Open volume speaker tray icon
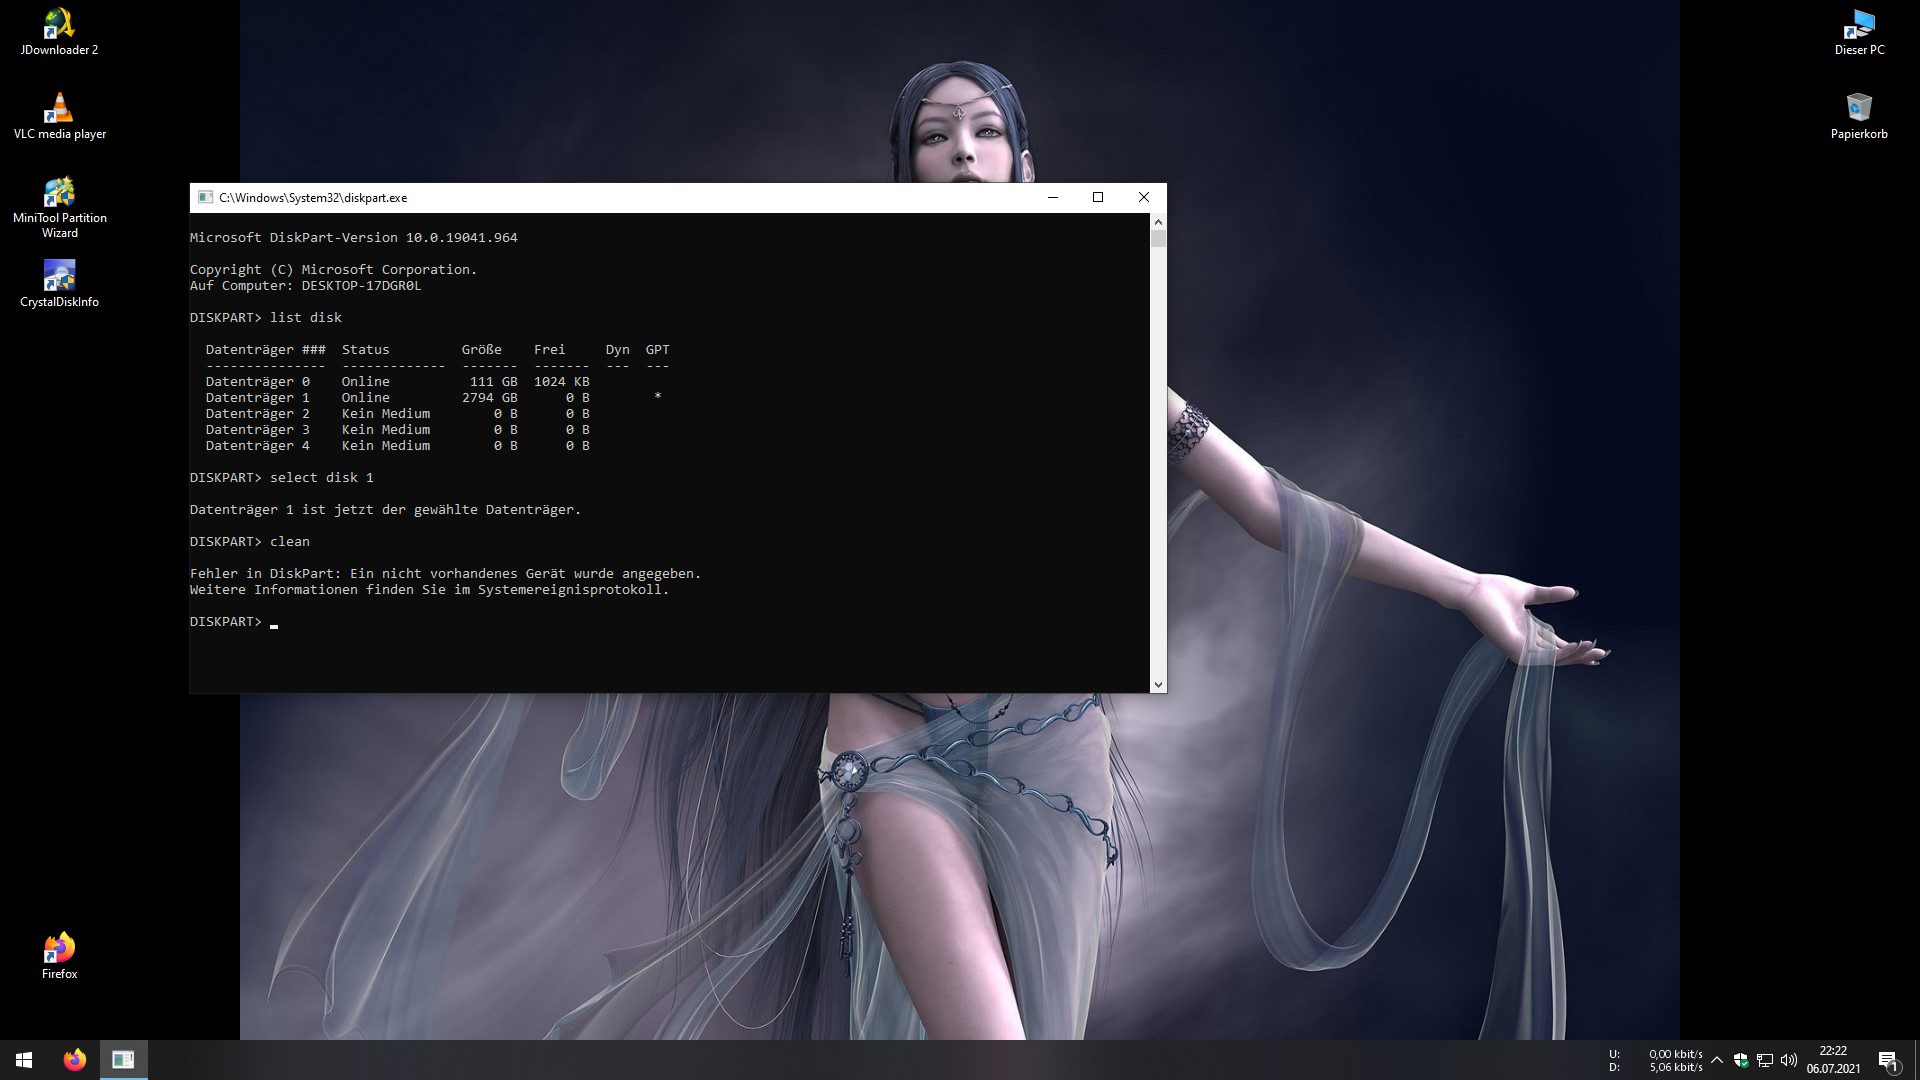This screenshot has height=1080, width=1920. tap(1789, 1060)
